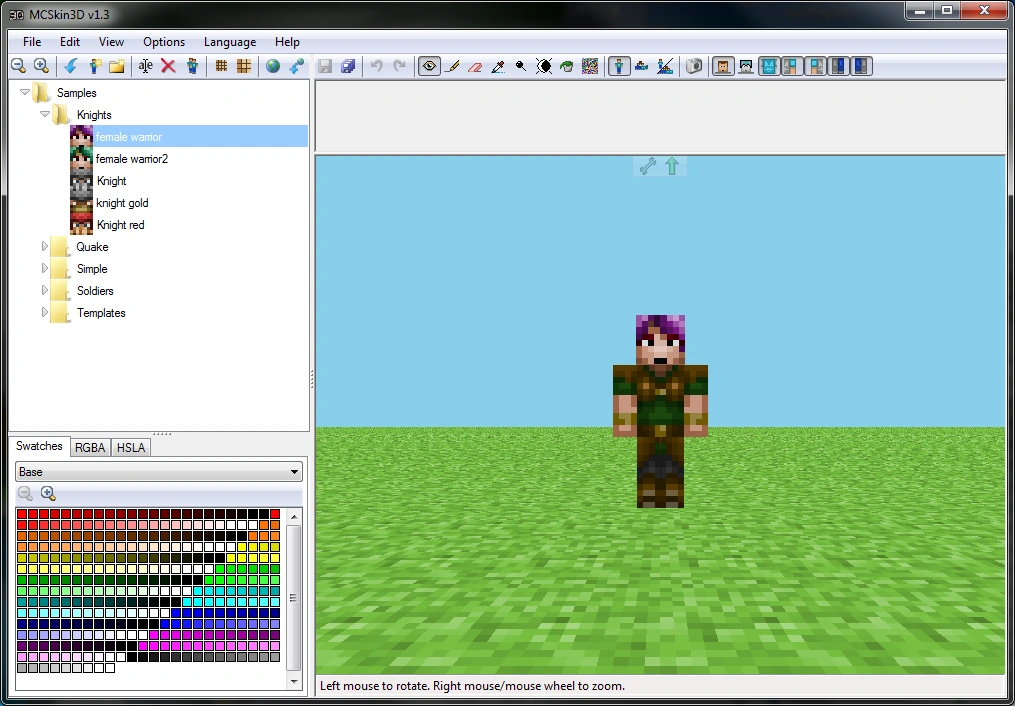Select the noise tool icon

pos(590,66)
